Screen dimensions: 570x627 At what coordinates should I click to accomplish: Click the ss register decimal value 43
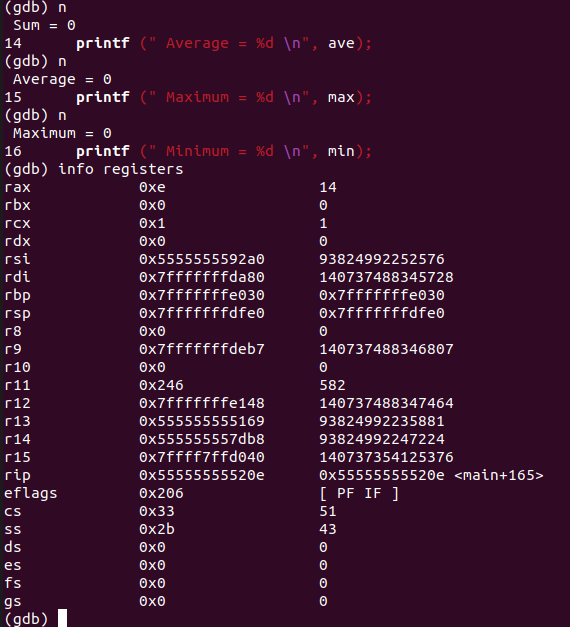point(328,529)
